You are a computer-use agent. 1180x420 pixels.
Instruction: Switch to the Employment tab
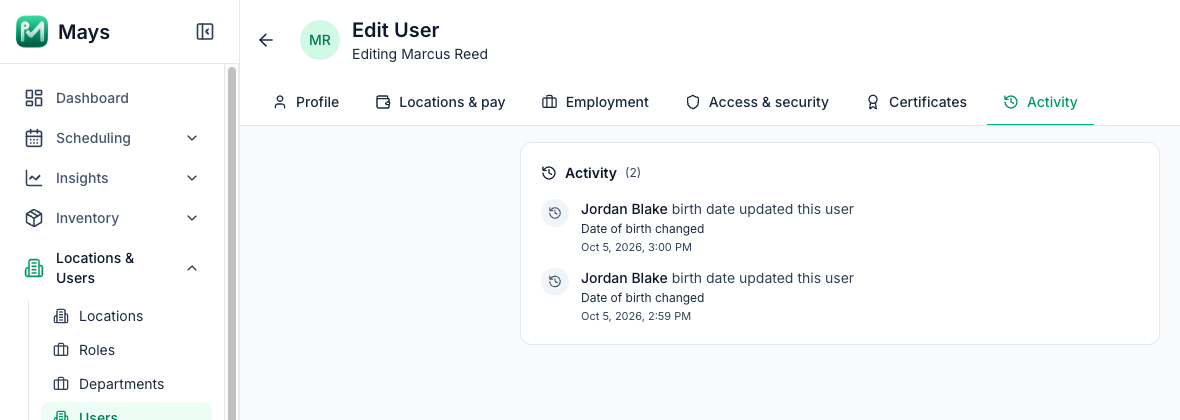click(595, 102)
